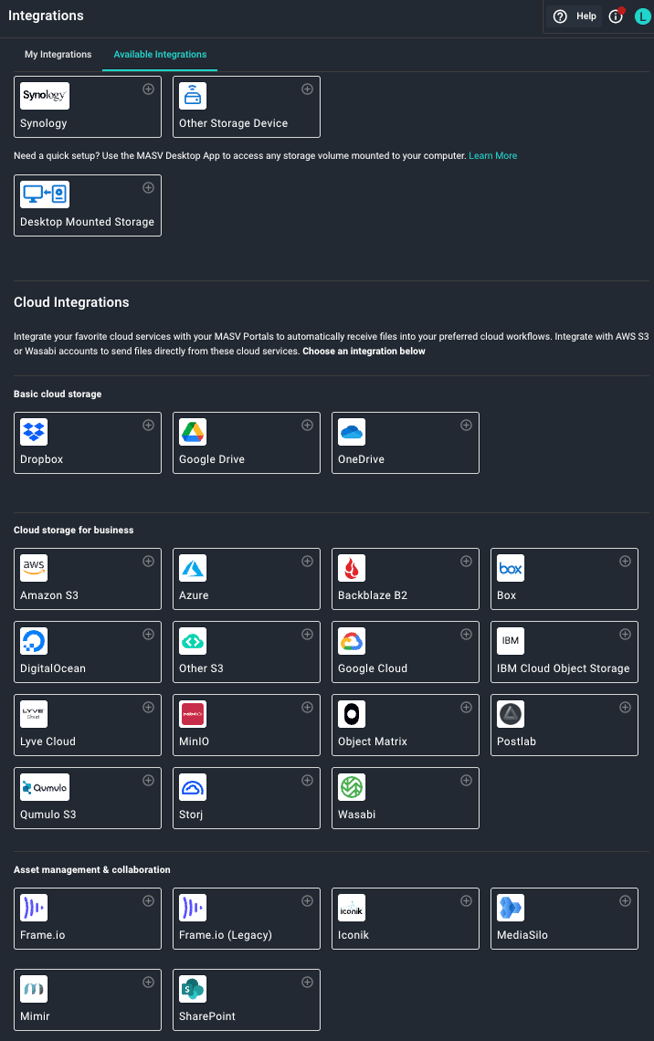Add Wasabi with its plus button
The image size is (654, 1041).
[466, 780]
